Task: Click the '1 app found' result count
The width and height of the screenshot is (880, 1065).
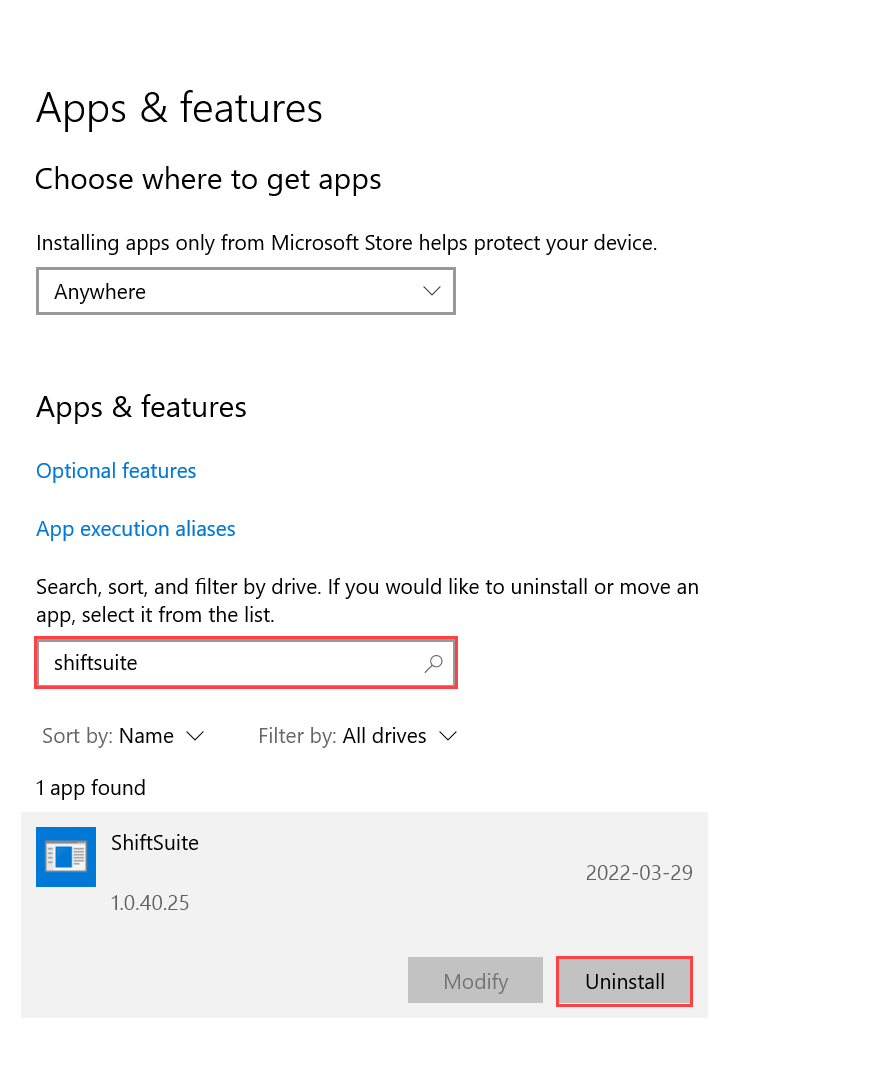Action: tap(91, 788)
